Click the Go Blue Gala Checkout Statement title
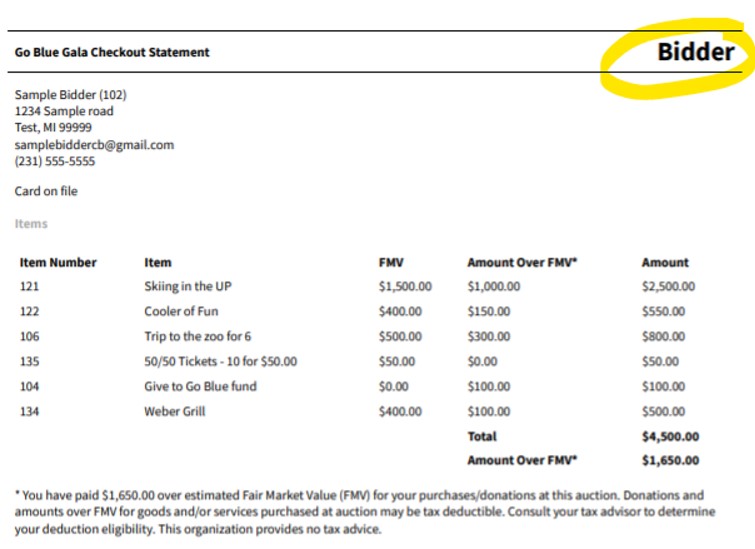 (112, 52)
